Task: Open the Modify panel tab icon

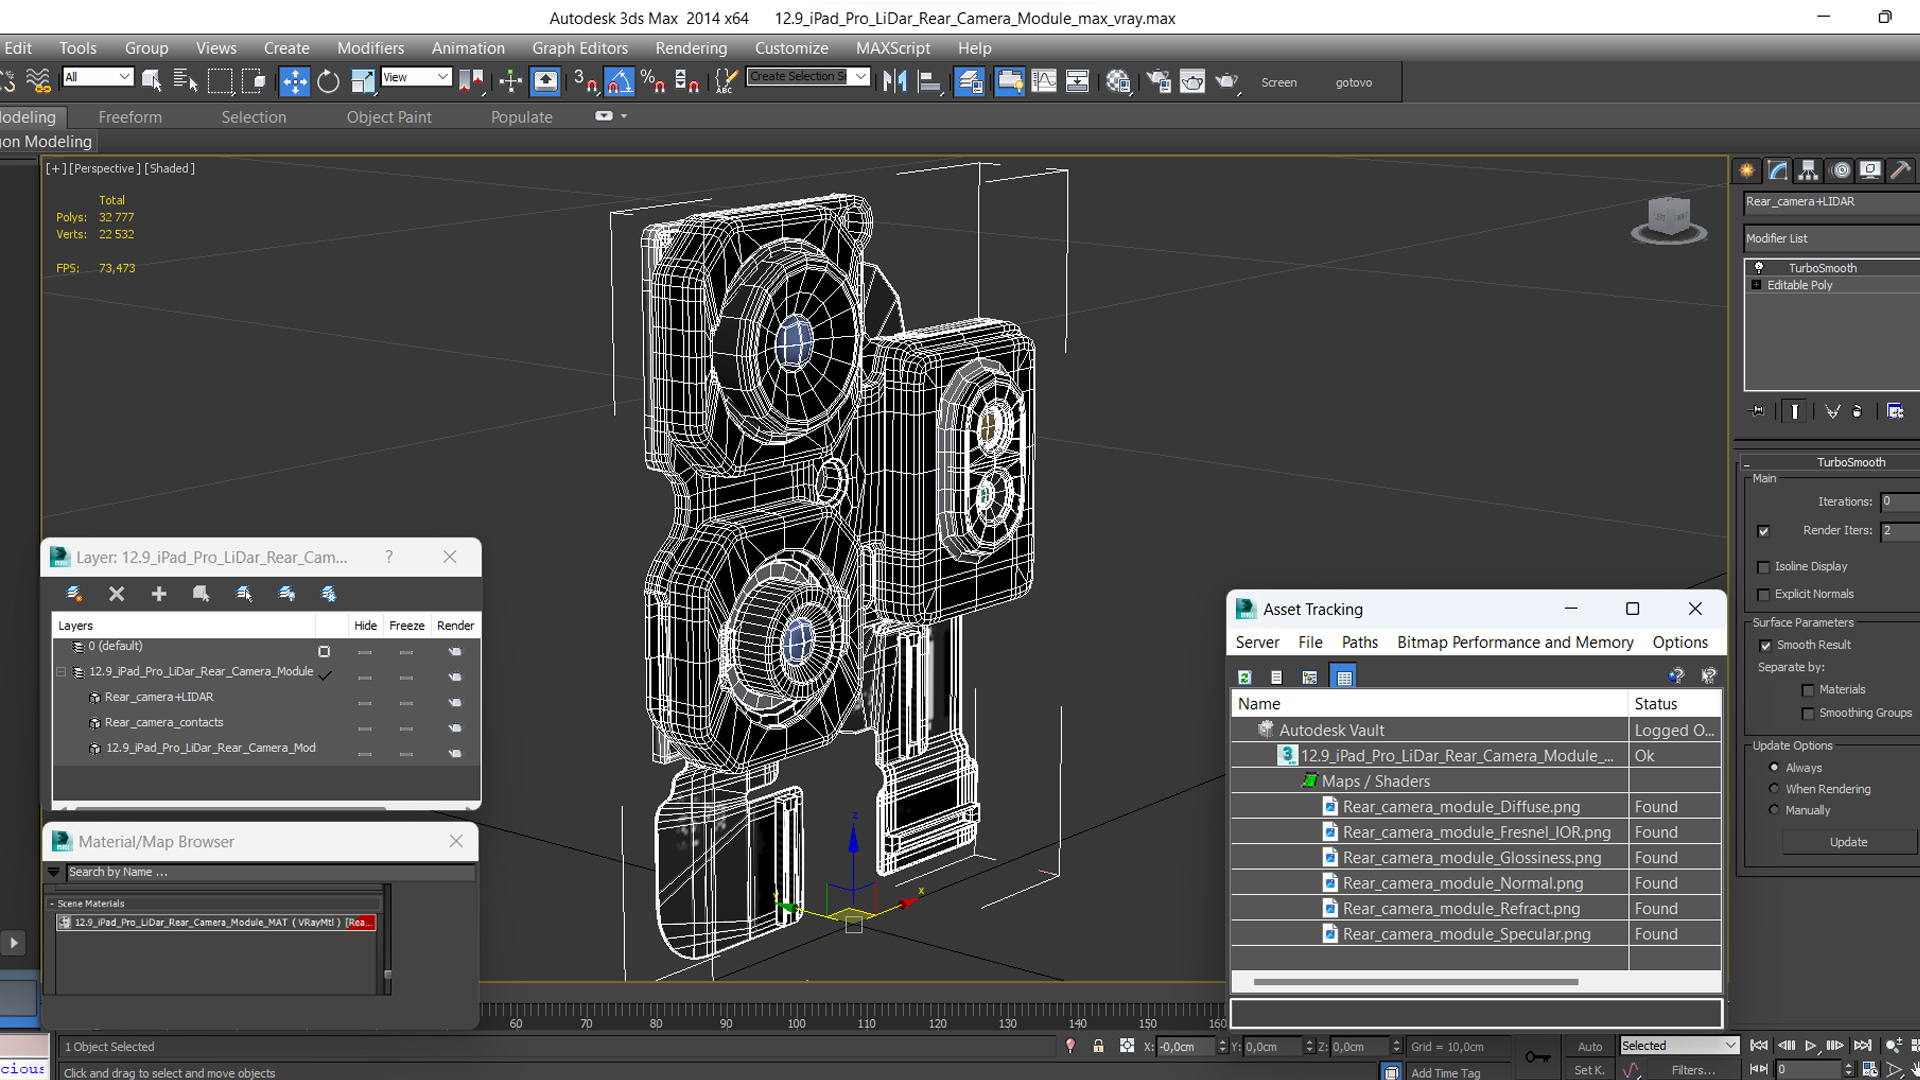Action: click(1778, 171)
